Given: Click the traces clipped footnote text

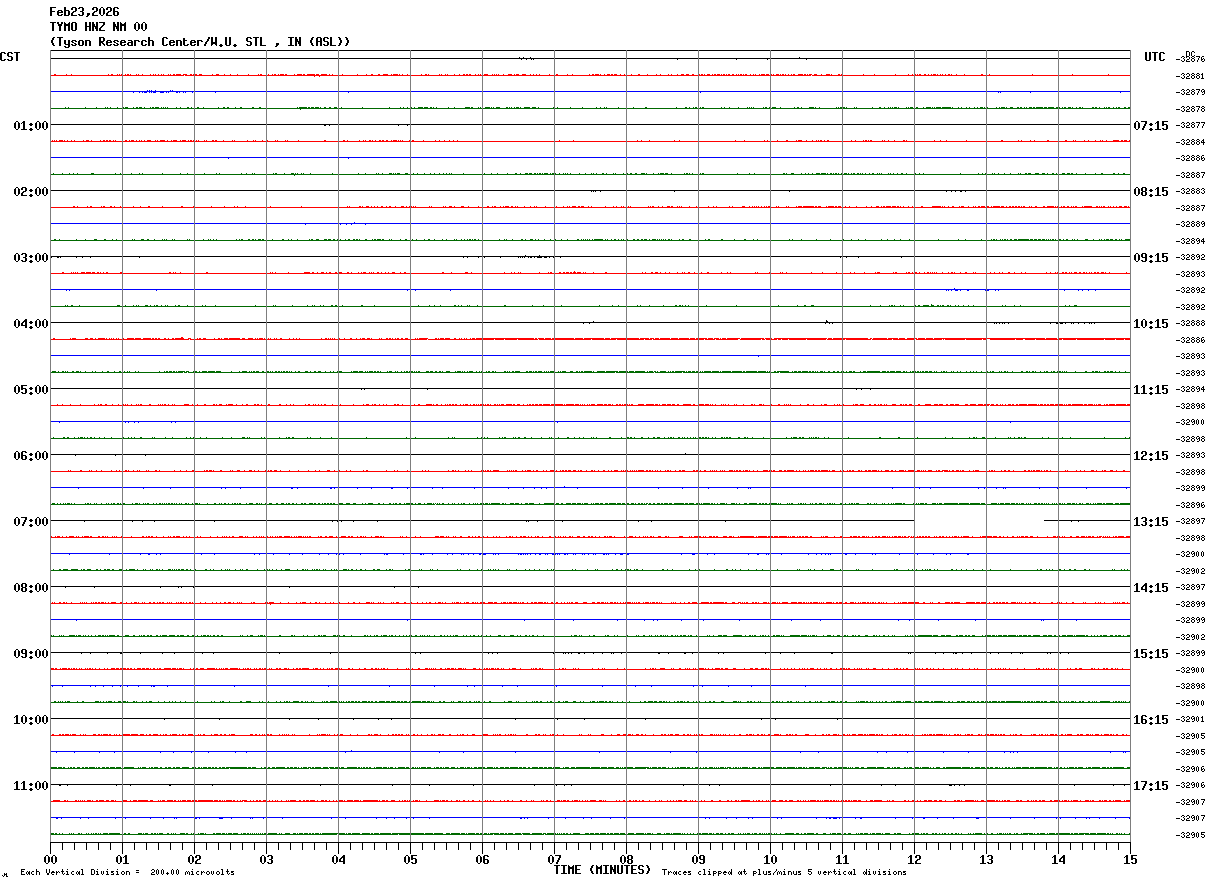Looking at the screenshot, I should coord(784,873).
